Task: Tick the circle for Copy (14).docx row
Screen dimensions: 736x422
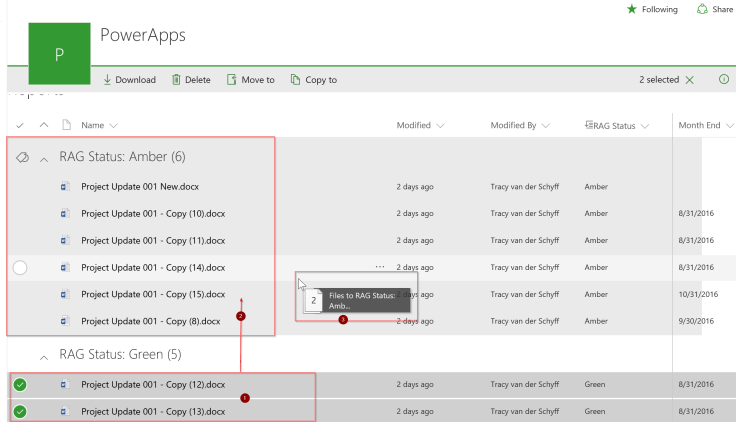Action: click(x=21, y=267)
